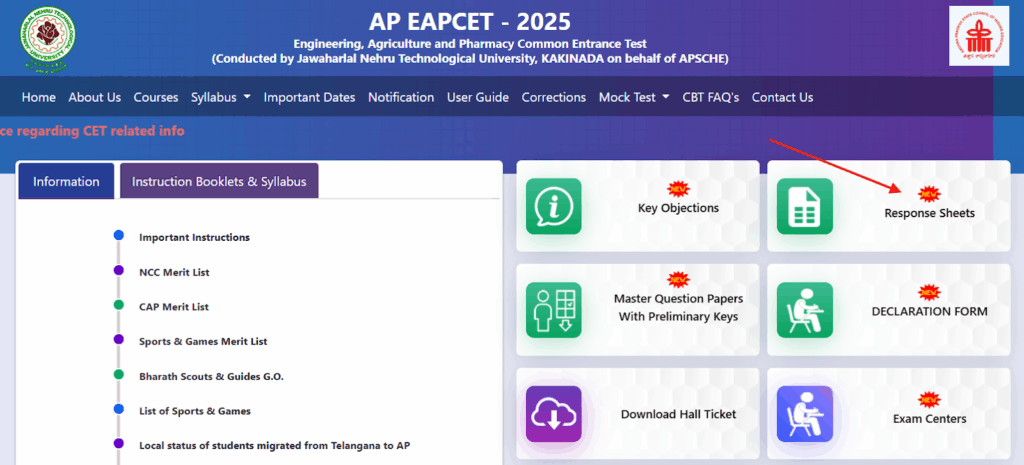This screenshot has height=465, width=1024.
Task: Open Download Hall Ticket link
Action: [679, 414]
